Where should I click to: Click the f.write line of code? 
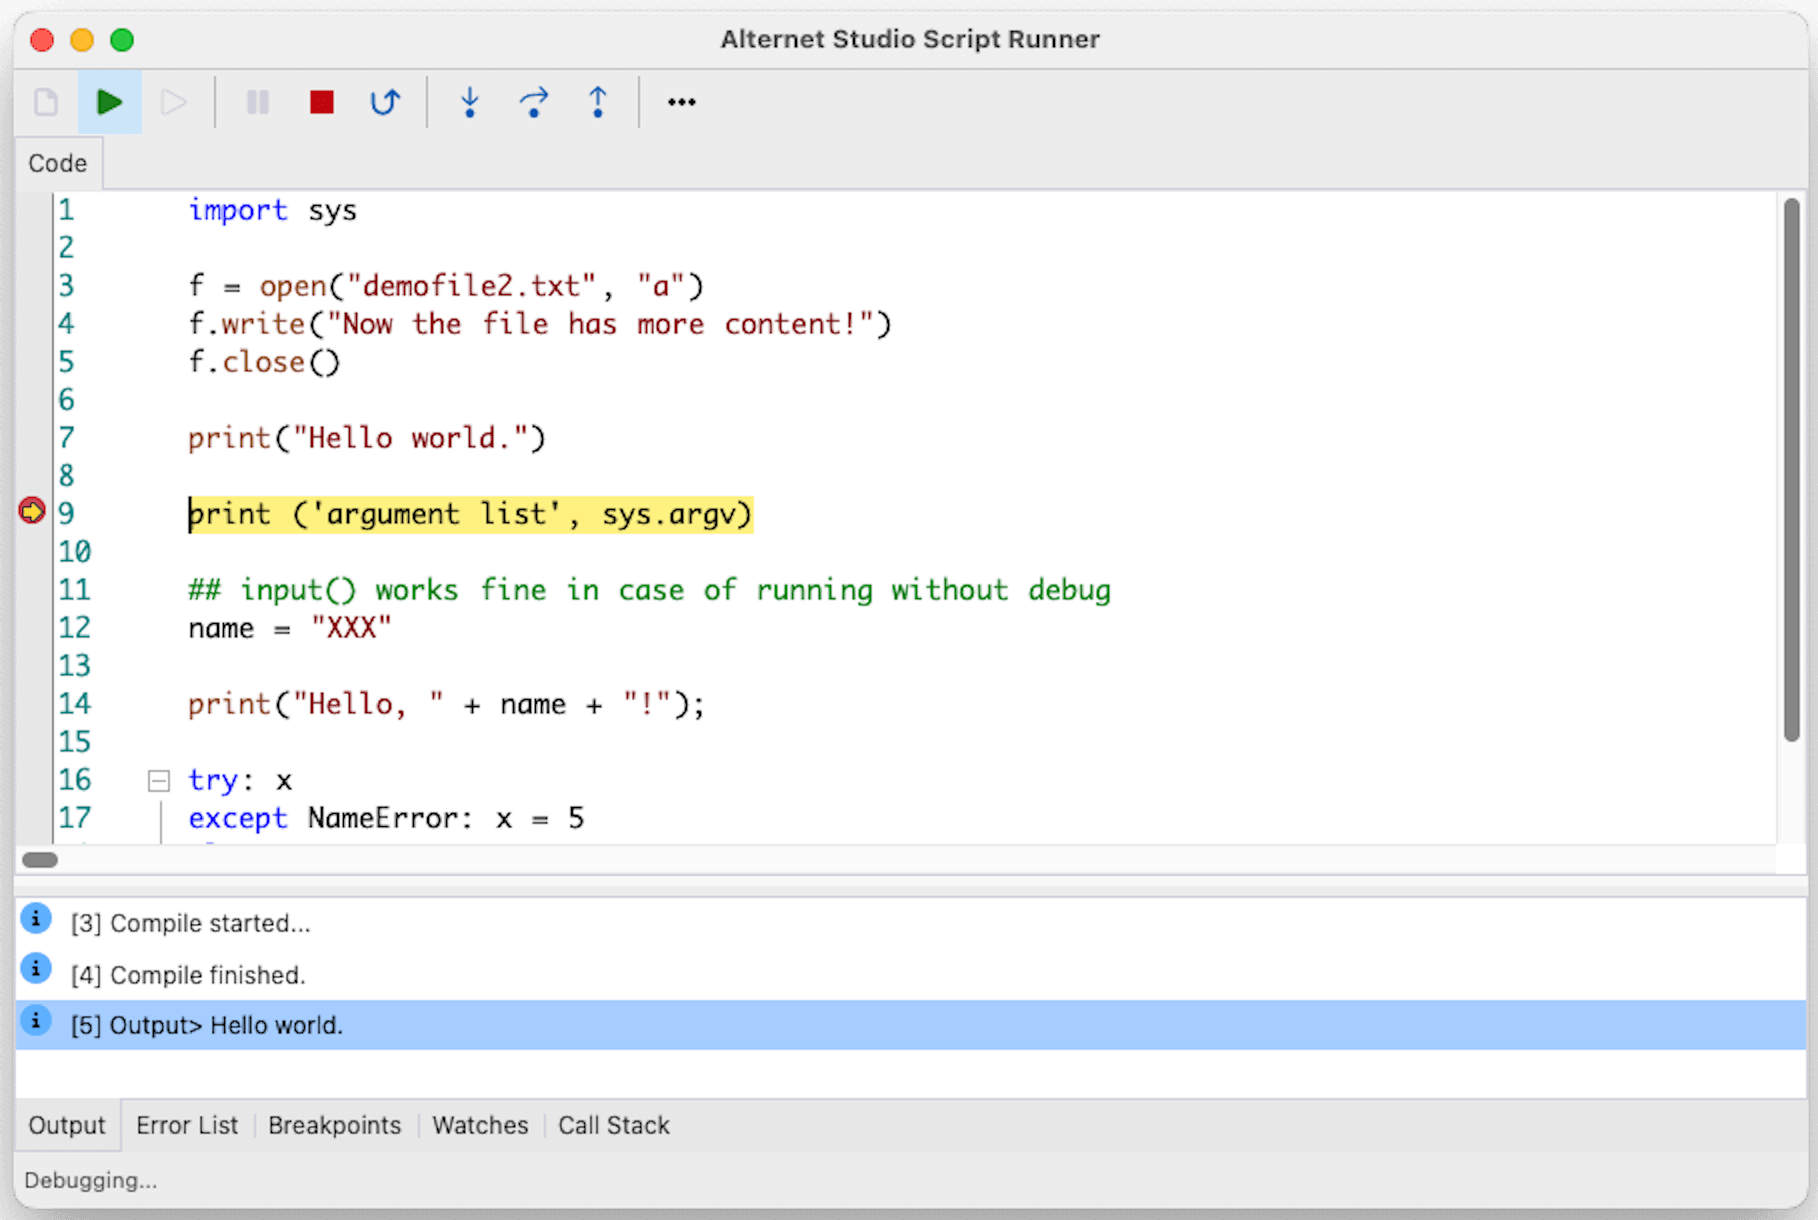tap(539, 324)
